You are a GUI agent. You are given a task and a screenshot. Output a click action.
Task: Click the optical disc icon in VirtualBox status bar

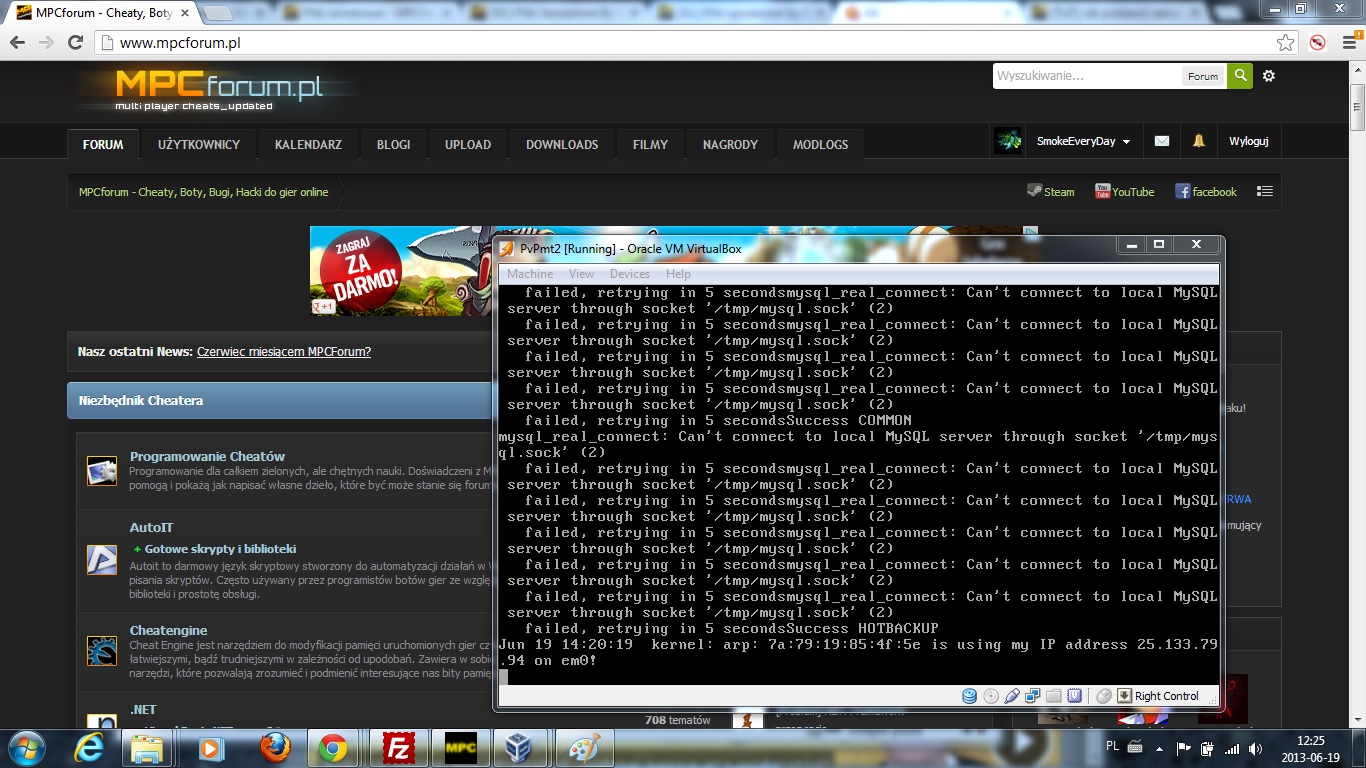click(x=991, y=696)
